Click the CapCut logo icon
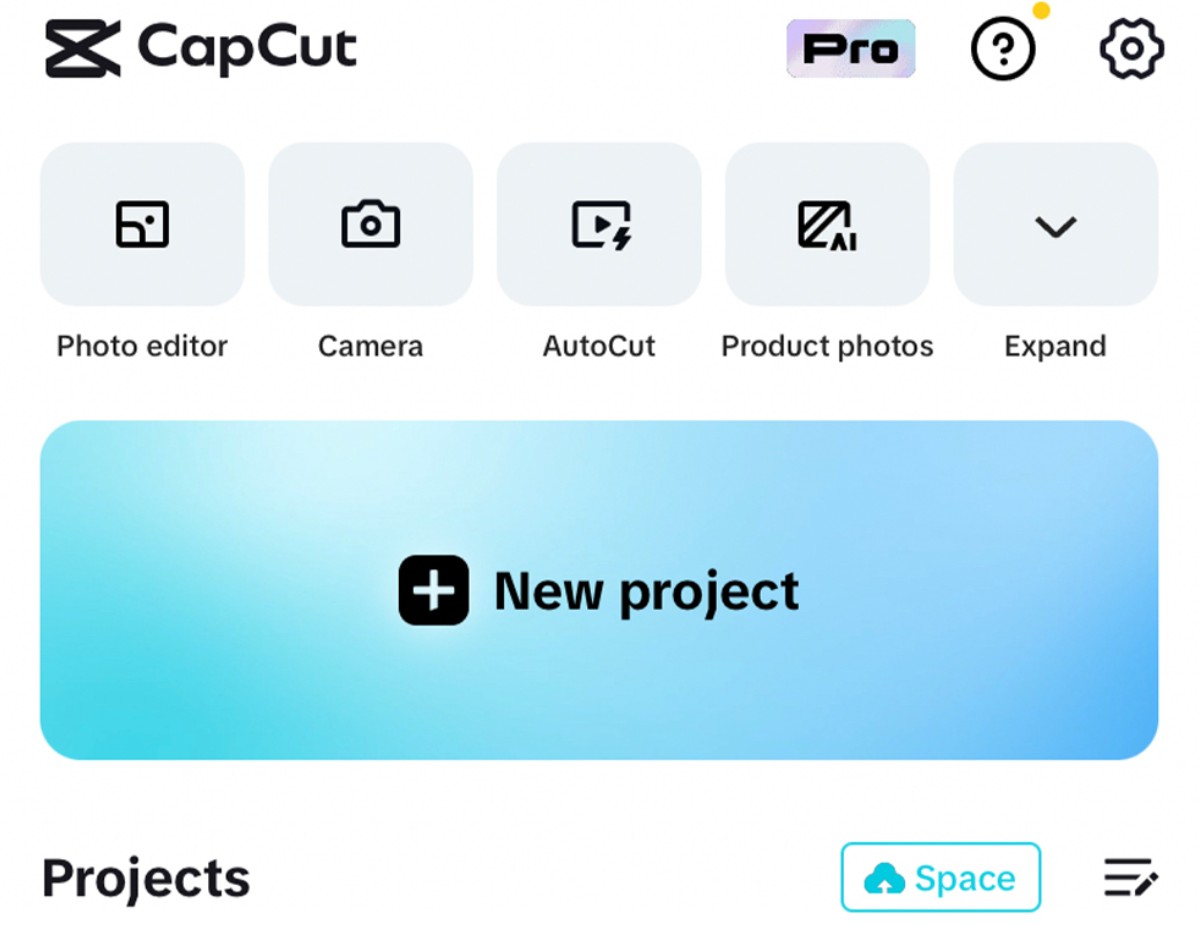This screenshot has width=1200, height=925. pyautogui.click(x=83, y=48)
